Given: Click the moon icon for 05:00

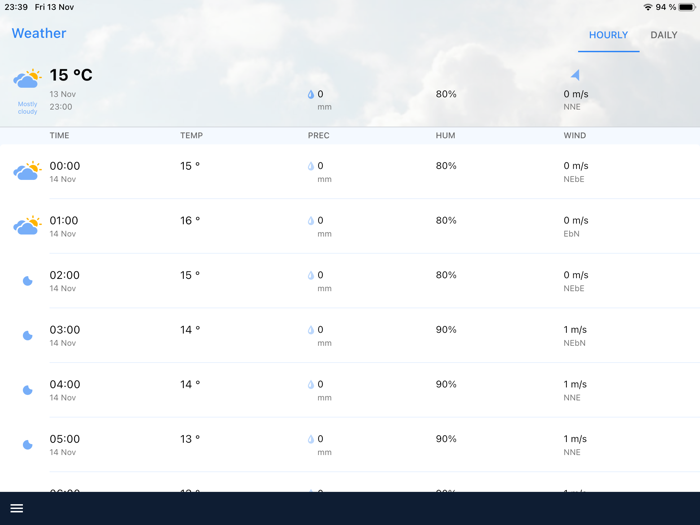Looking at the screenshot, I should click(28, 444).
